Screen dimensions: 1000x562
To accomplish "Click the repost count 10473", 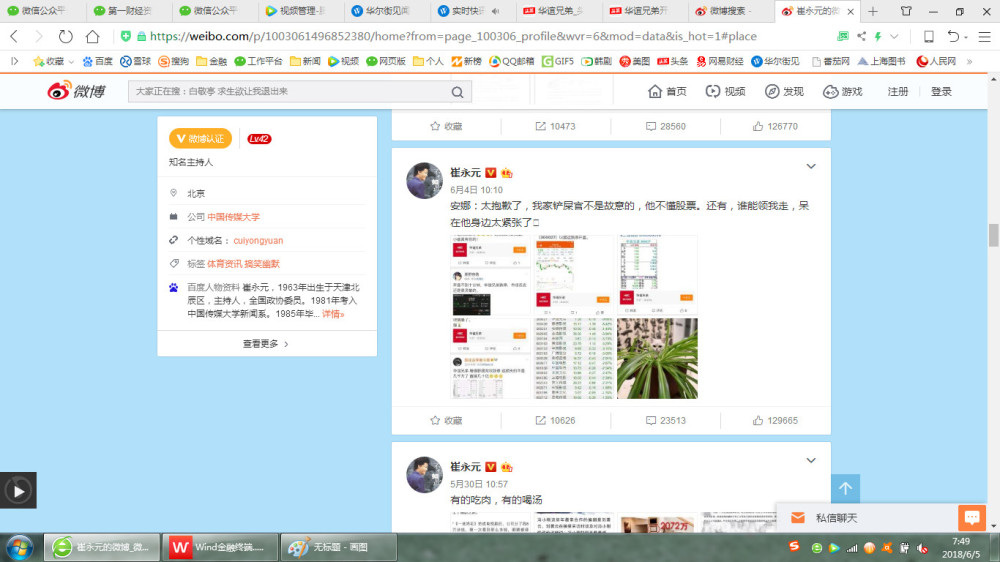I will 555,126.
